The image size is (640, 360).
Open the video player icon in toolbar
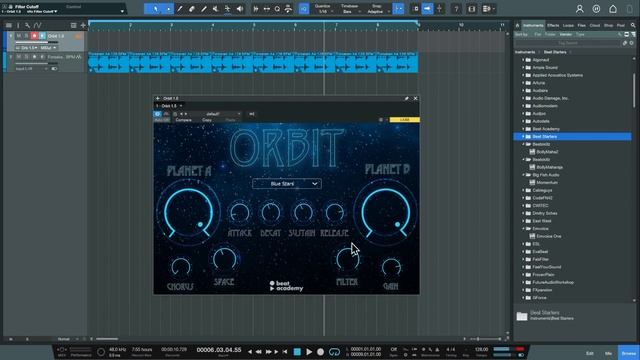[x=472, y=9]
